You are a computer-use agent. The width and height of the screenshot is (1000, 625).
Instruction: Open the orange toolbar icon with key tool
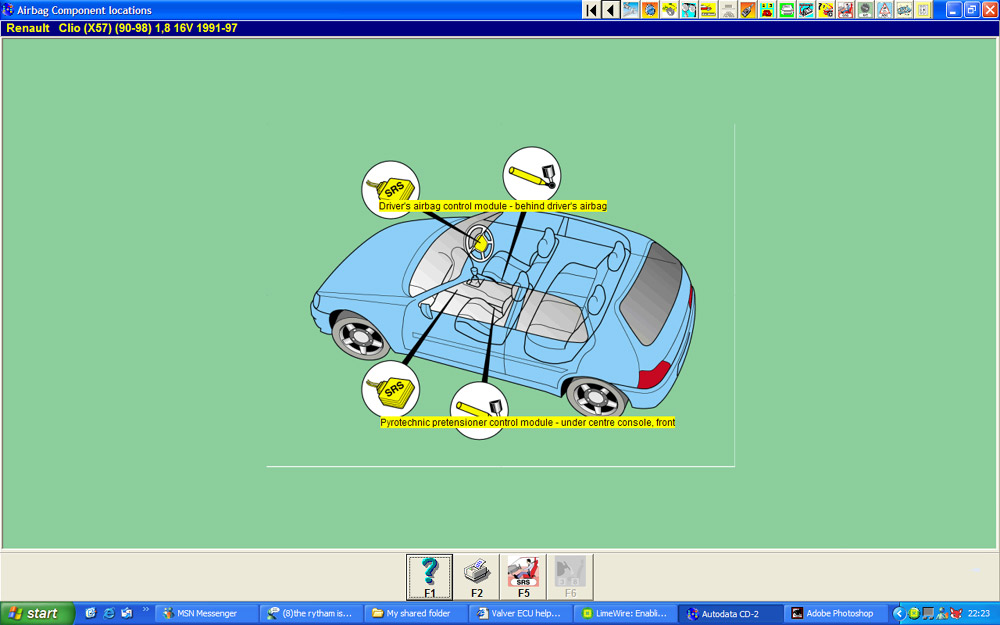click(x=748, y=10)
